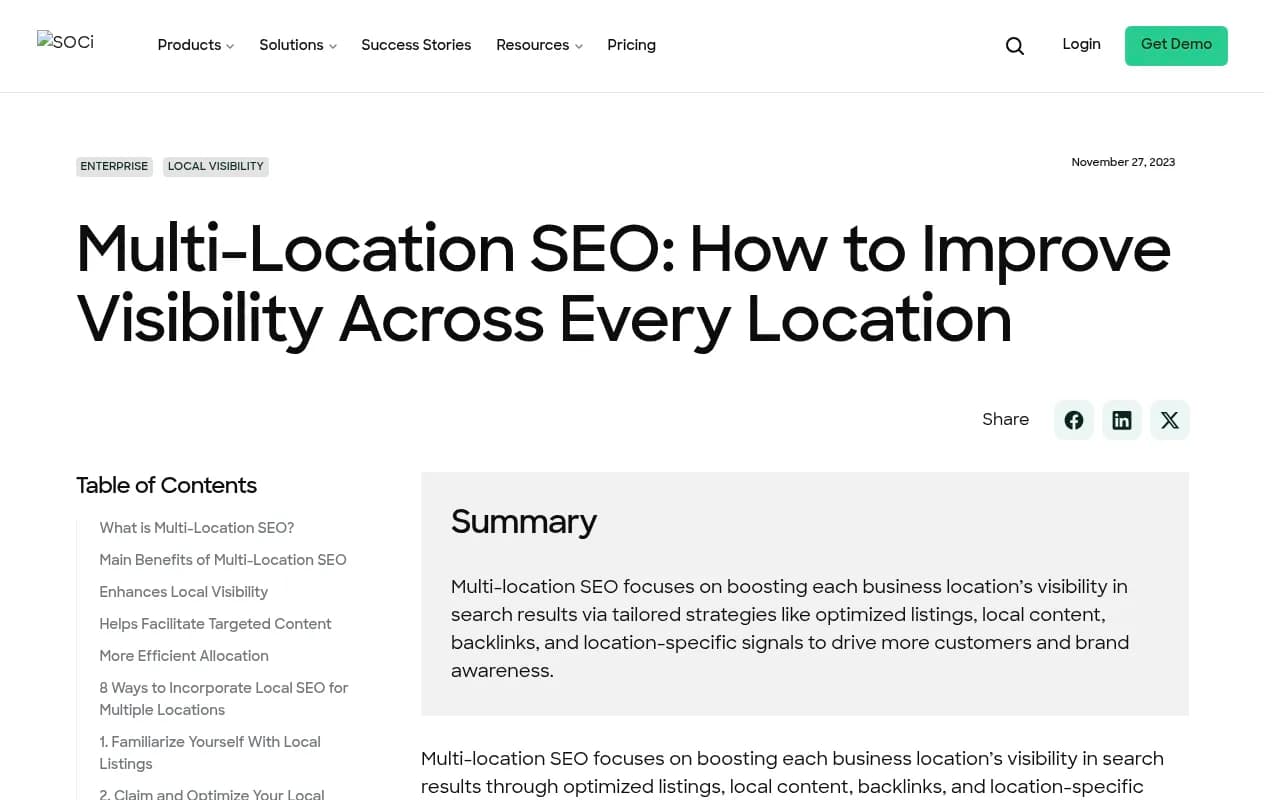Image resolution: width=1280 pixels, height=800 pixels.
Task: Select the LOCAL VISIBILITY category tag
Action: pos(216,167)
